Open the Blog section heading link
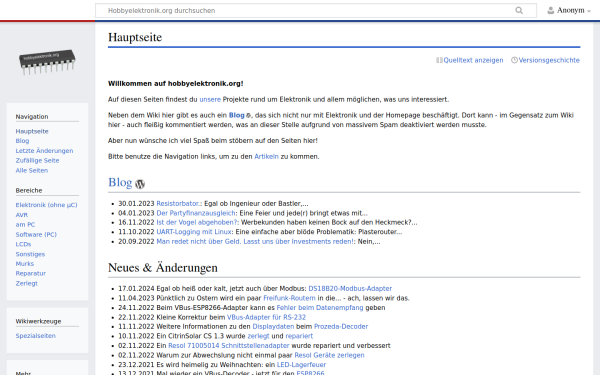 [120, 183]
